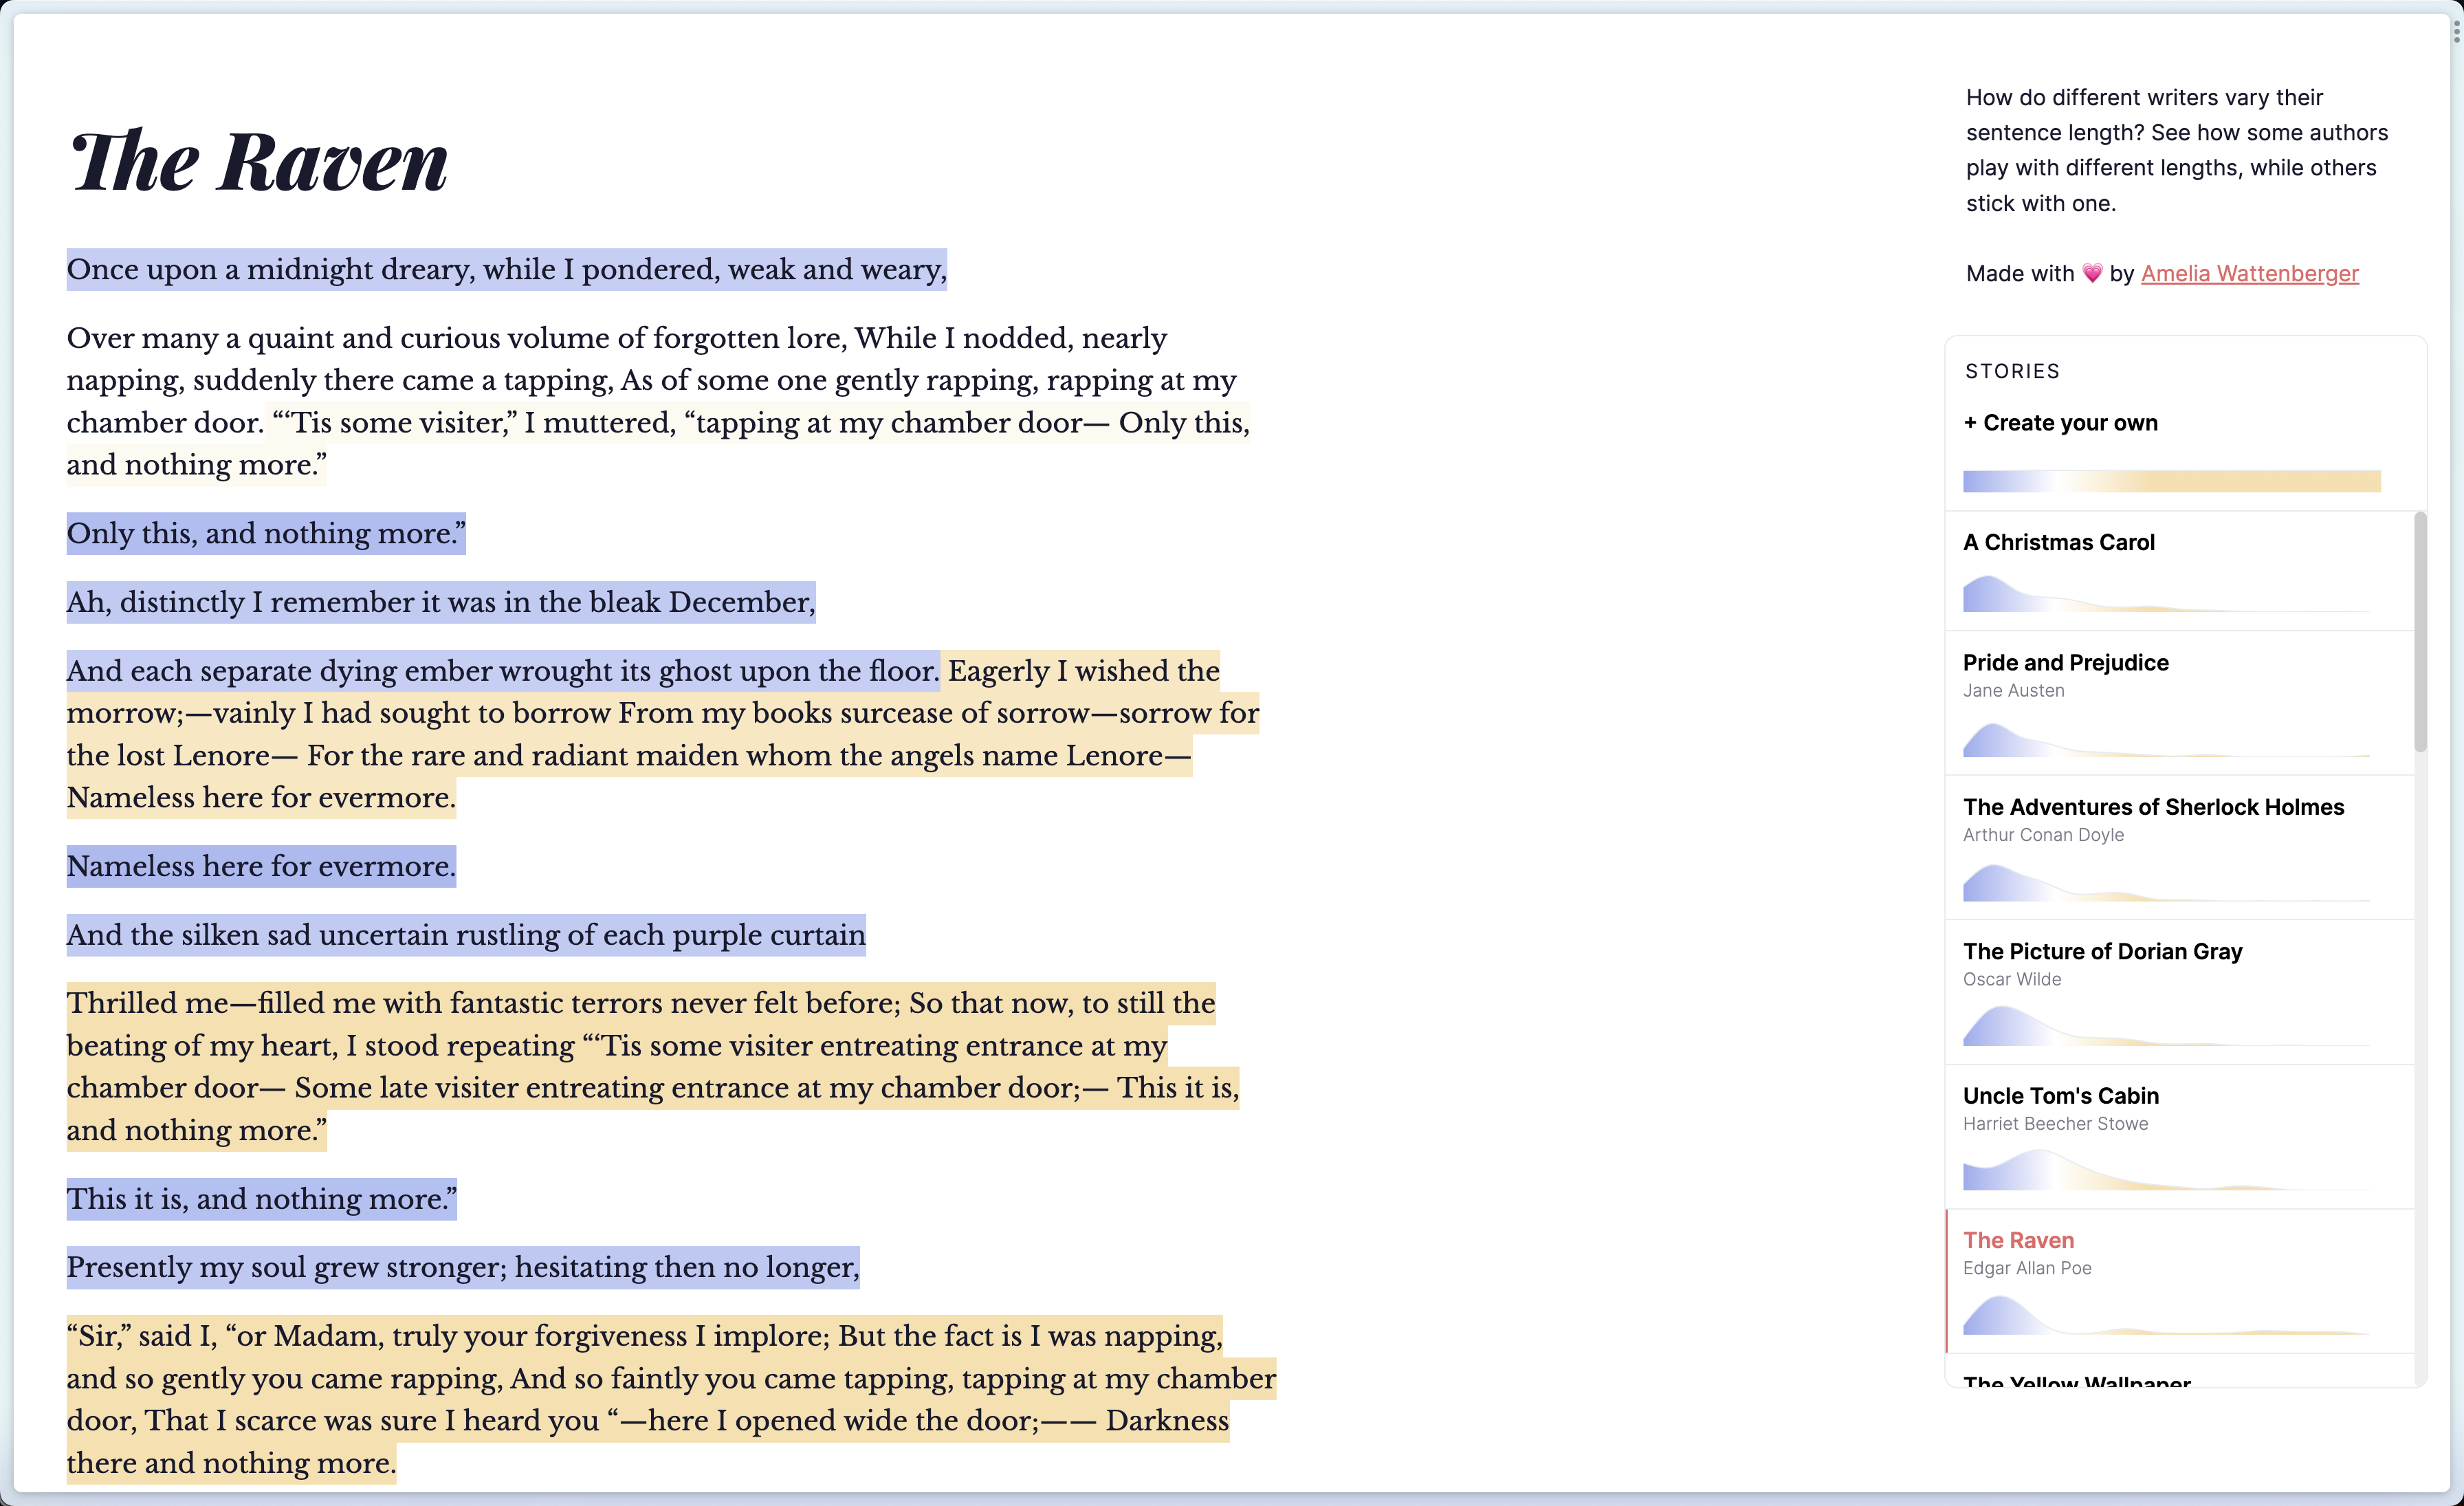Click sentence 'Once upon a midnight dreary'

506,269
